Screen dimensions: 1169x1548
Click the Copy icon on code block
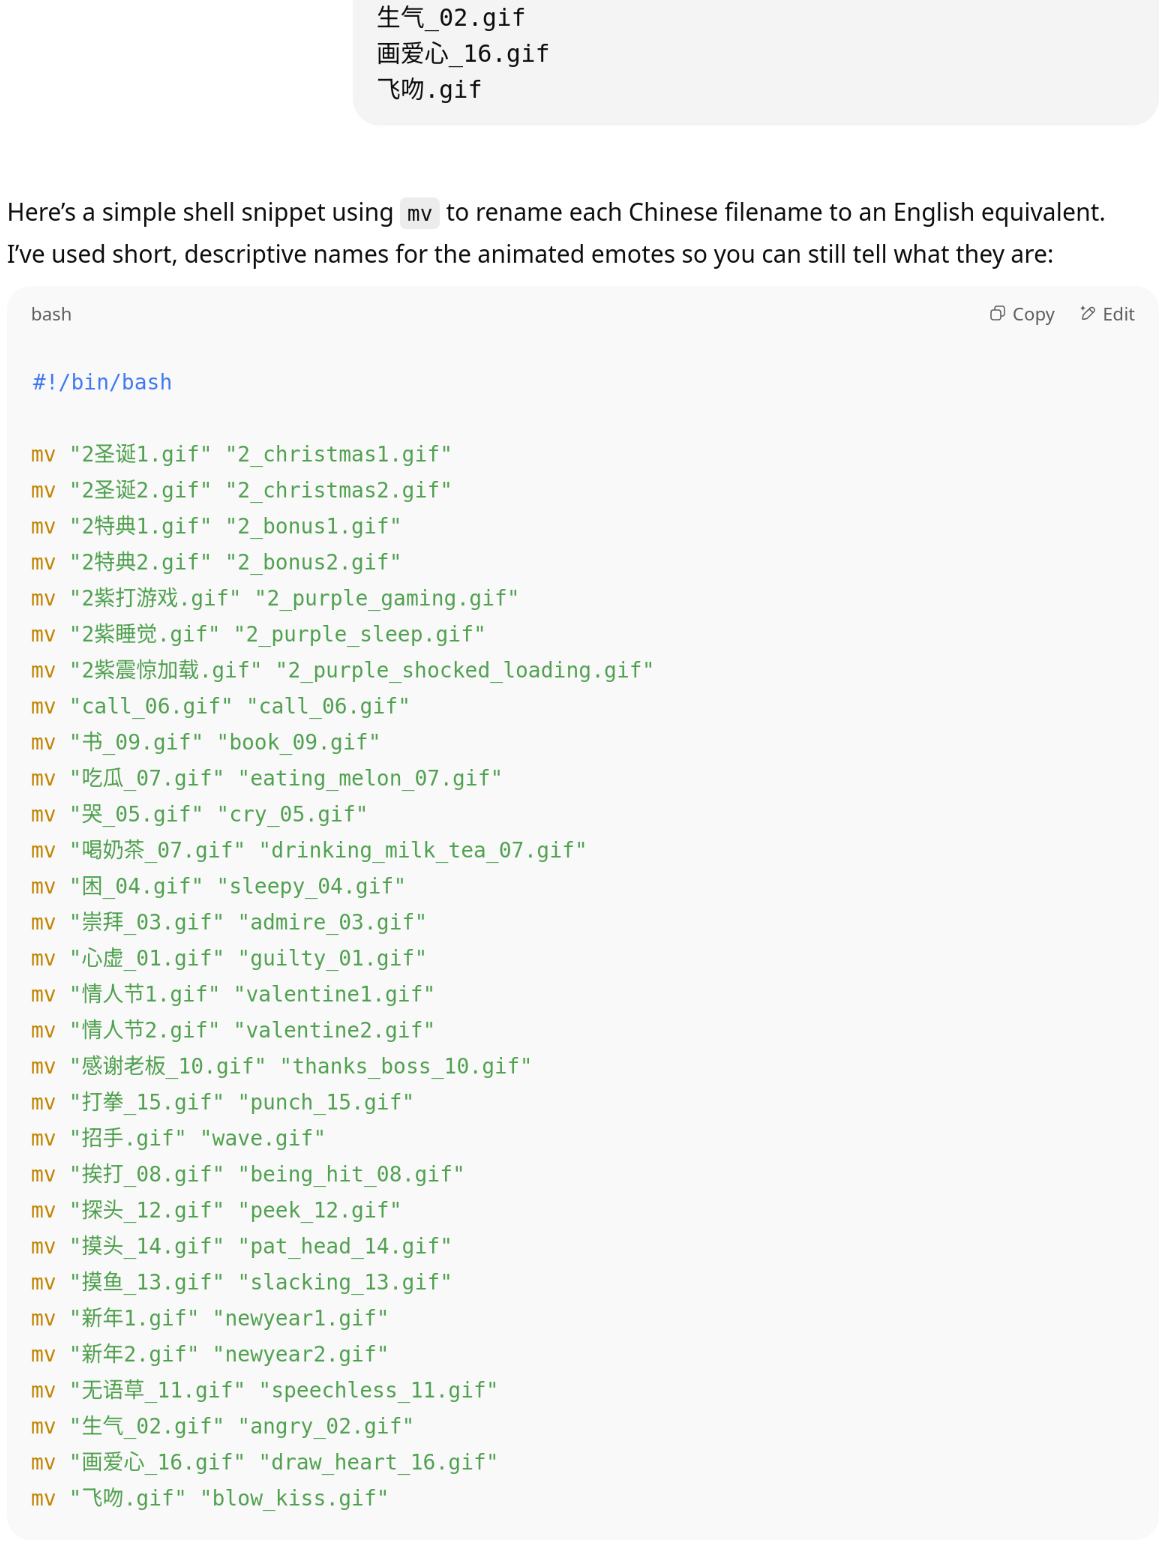click(997, 314)
